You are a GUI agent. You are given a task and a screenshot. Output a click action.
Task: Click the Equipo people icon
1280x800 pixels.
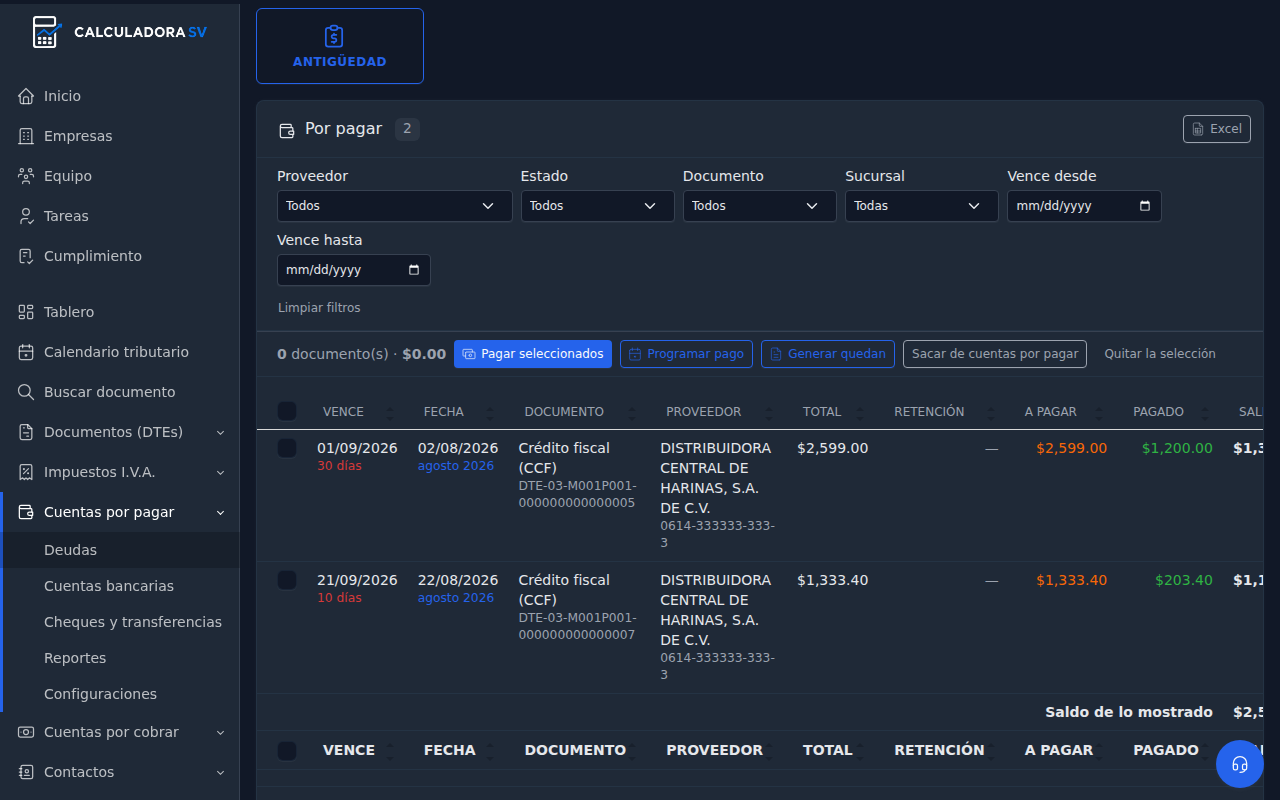(x=26, y=176)
